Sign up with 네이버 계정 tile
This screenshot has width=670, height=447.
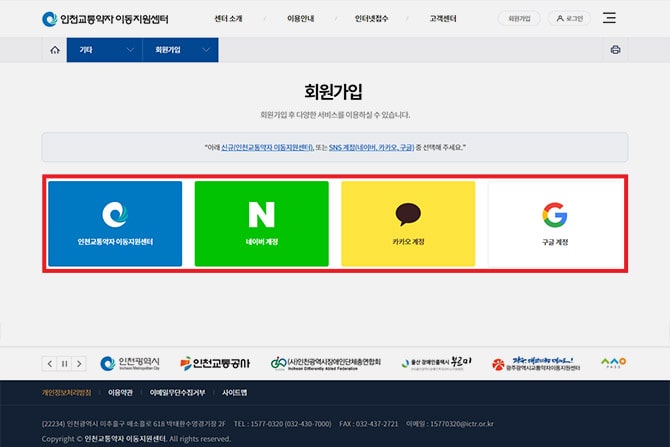[262, 224]
